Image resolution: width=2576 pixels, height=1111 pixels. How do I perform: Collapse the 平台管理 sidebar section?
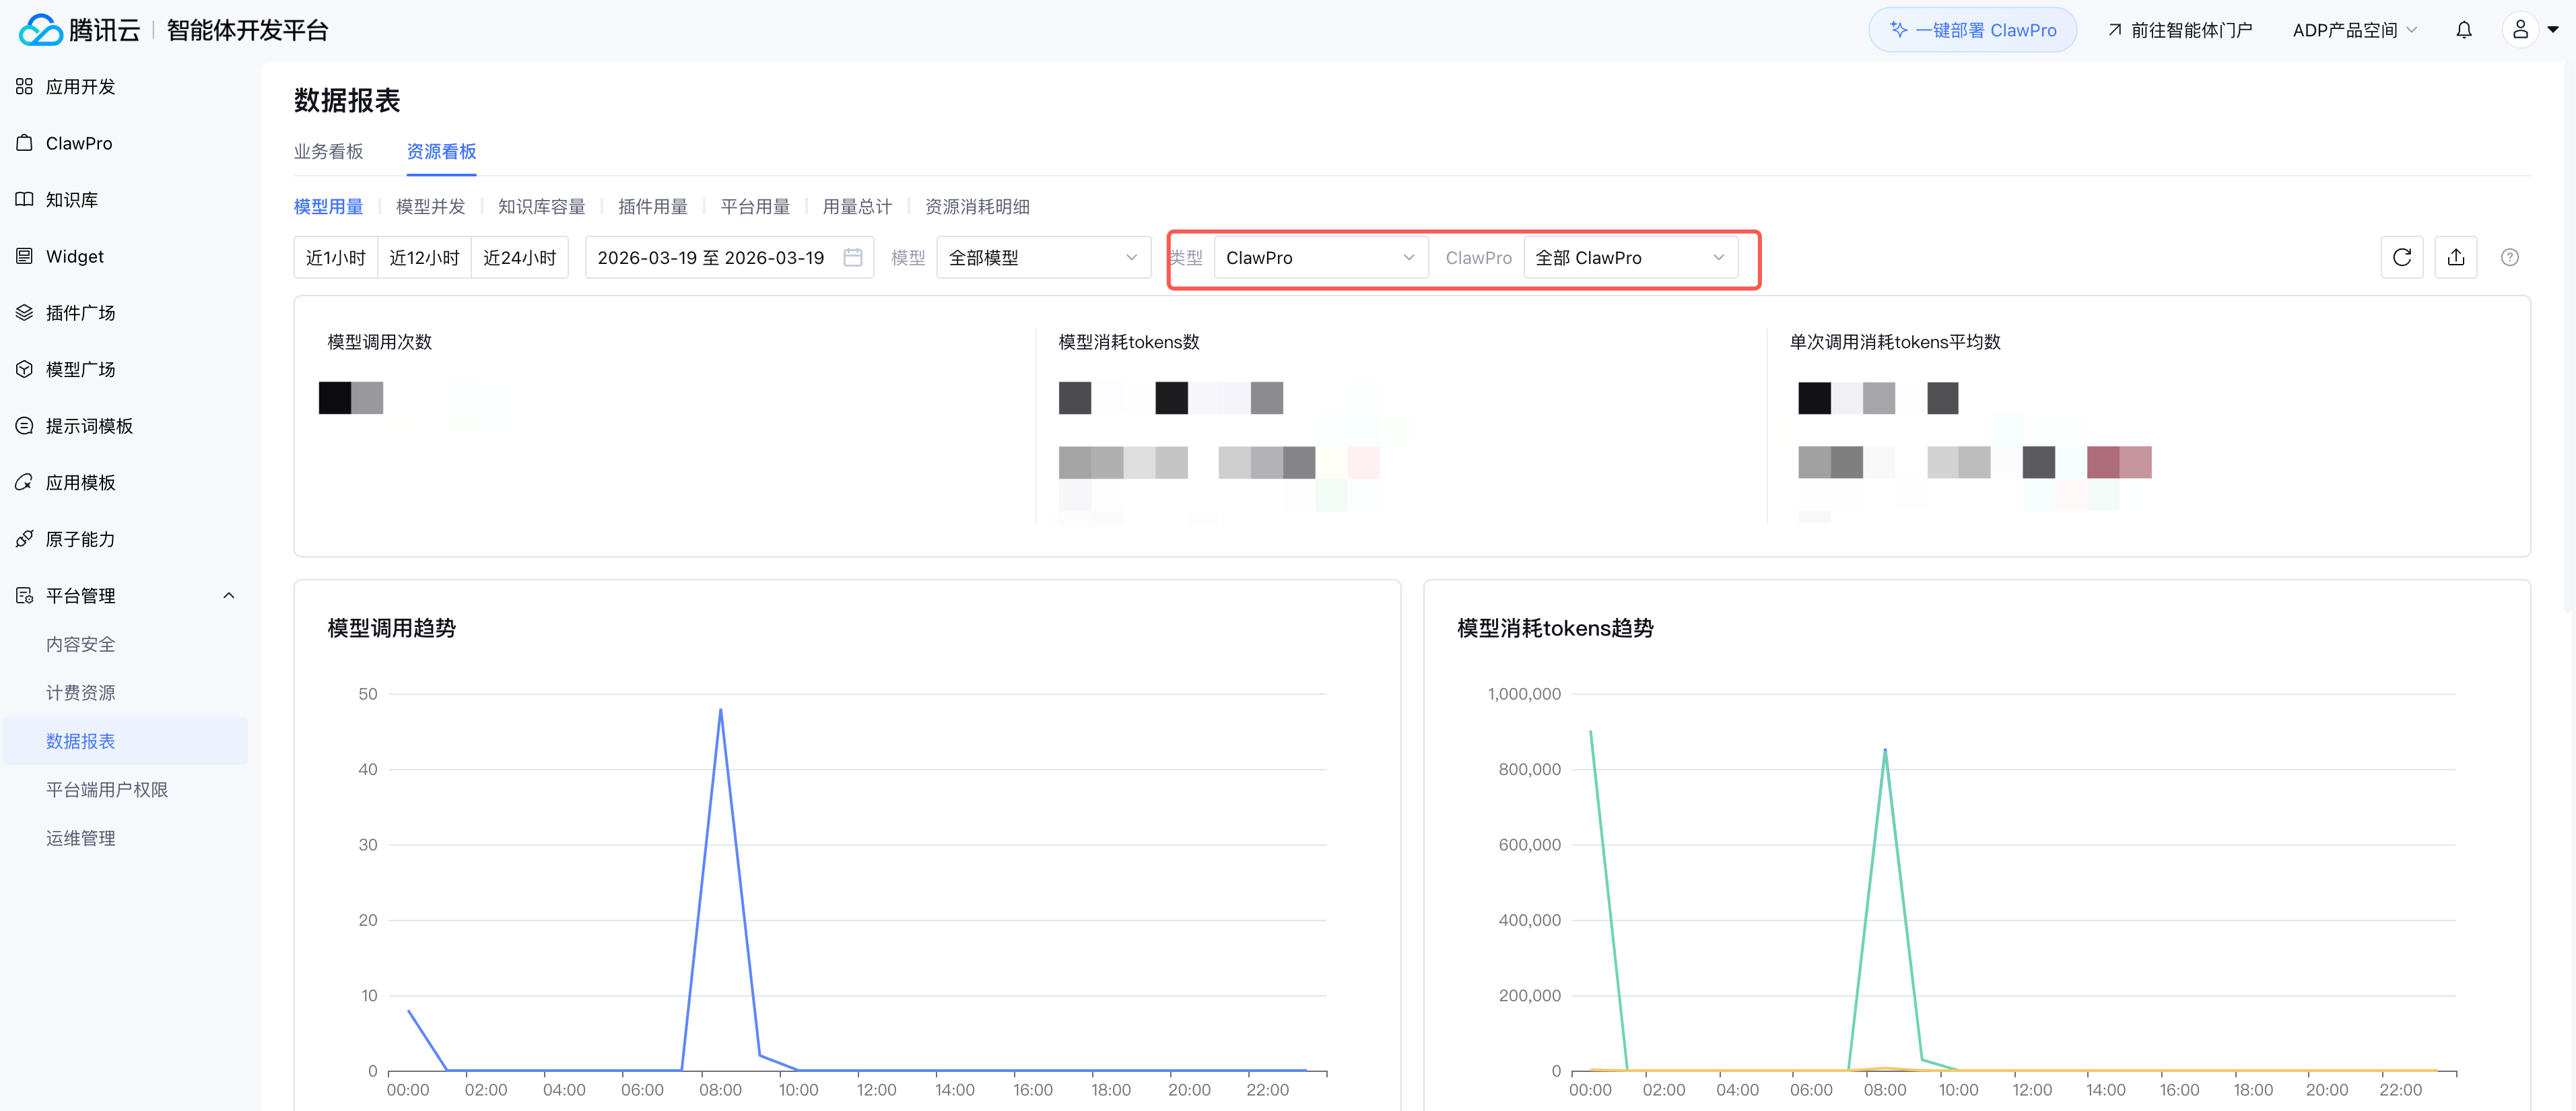[x=228, y=596]
